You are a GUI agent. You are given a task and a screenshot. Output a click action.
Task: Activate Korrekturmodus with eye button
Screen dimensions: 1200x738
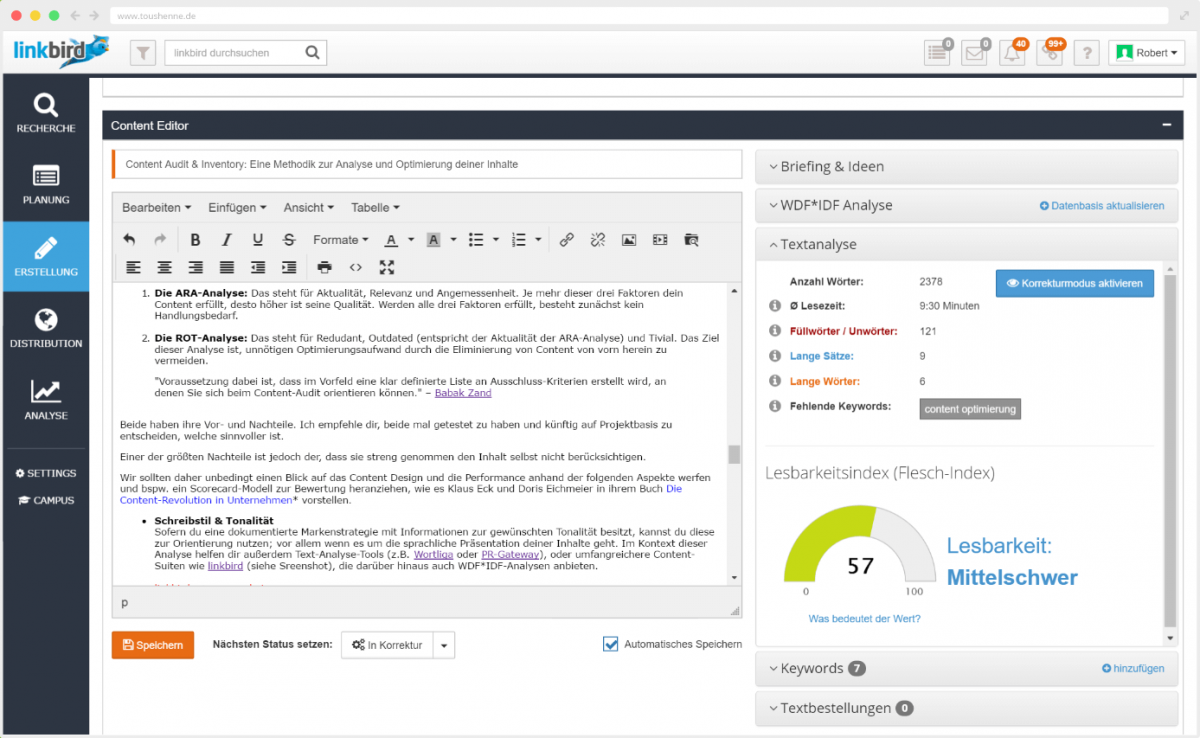pyautogui.click(x=1074, y=283)
